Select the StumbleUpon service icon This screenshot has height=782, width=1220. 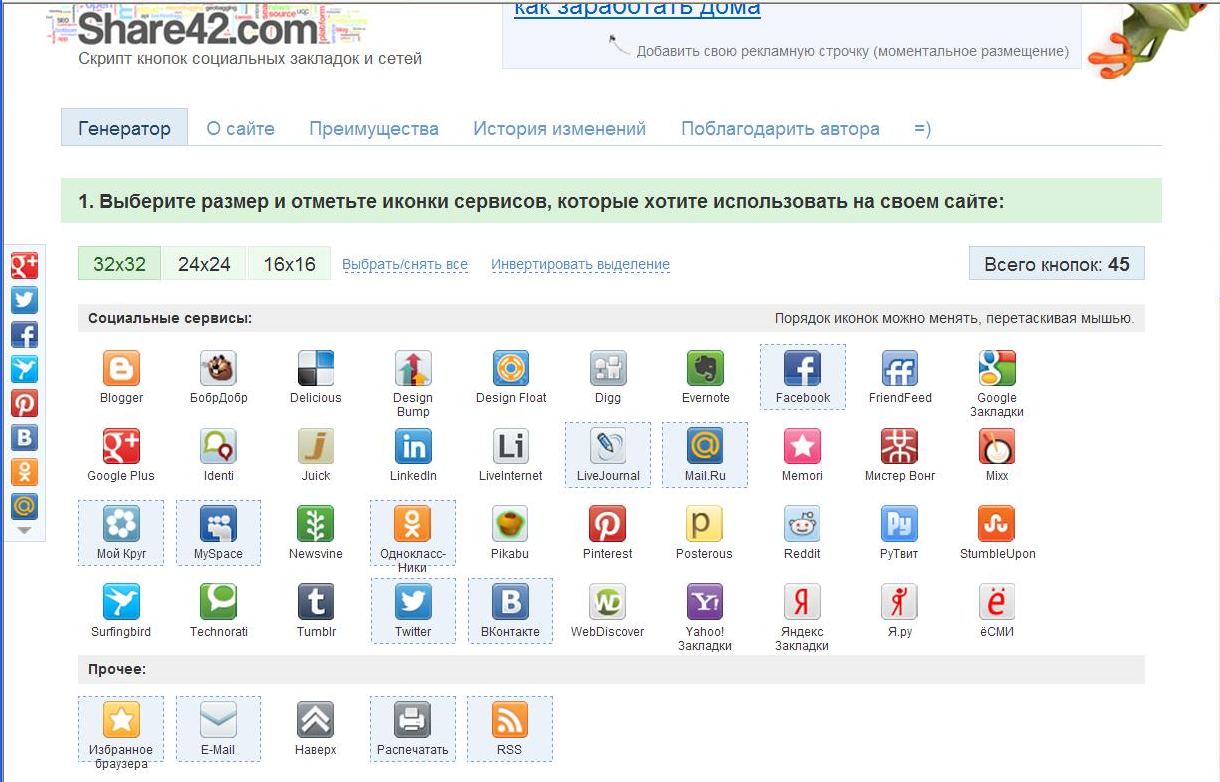point(997,524)
